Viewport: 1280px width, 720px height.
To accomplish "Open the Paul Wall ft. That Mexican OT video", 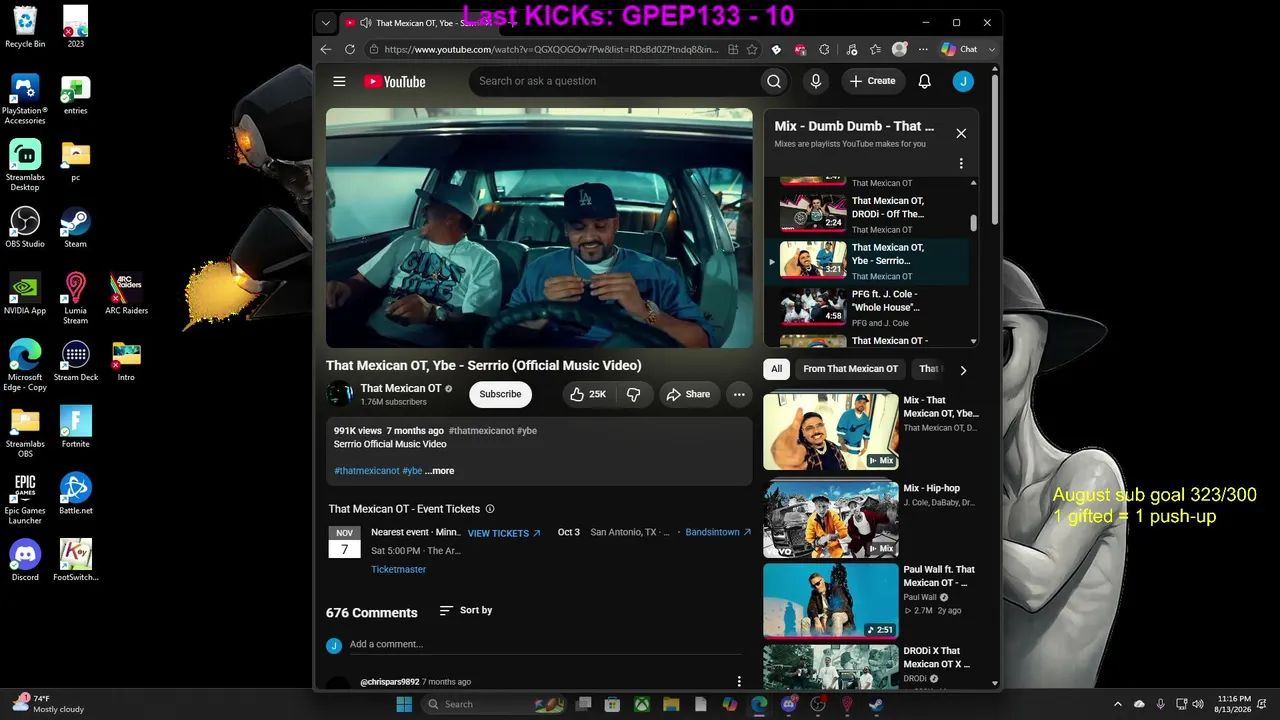I will click(831, 601).
